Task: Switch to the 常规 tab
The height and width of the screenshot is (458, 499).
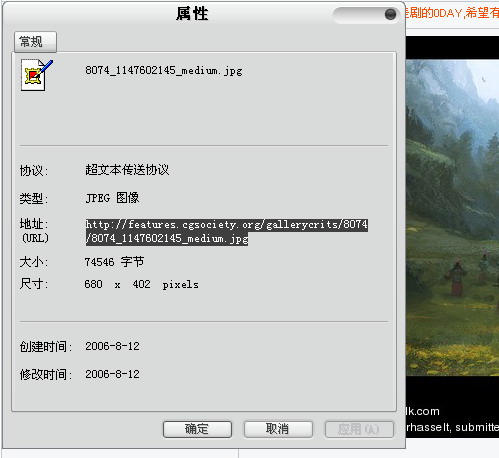Action: [35, 42]
